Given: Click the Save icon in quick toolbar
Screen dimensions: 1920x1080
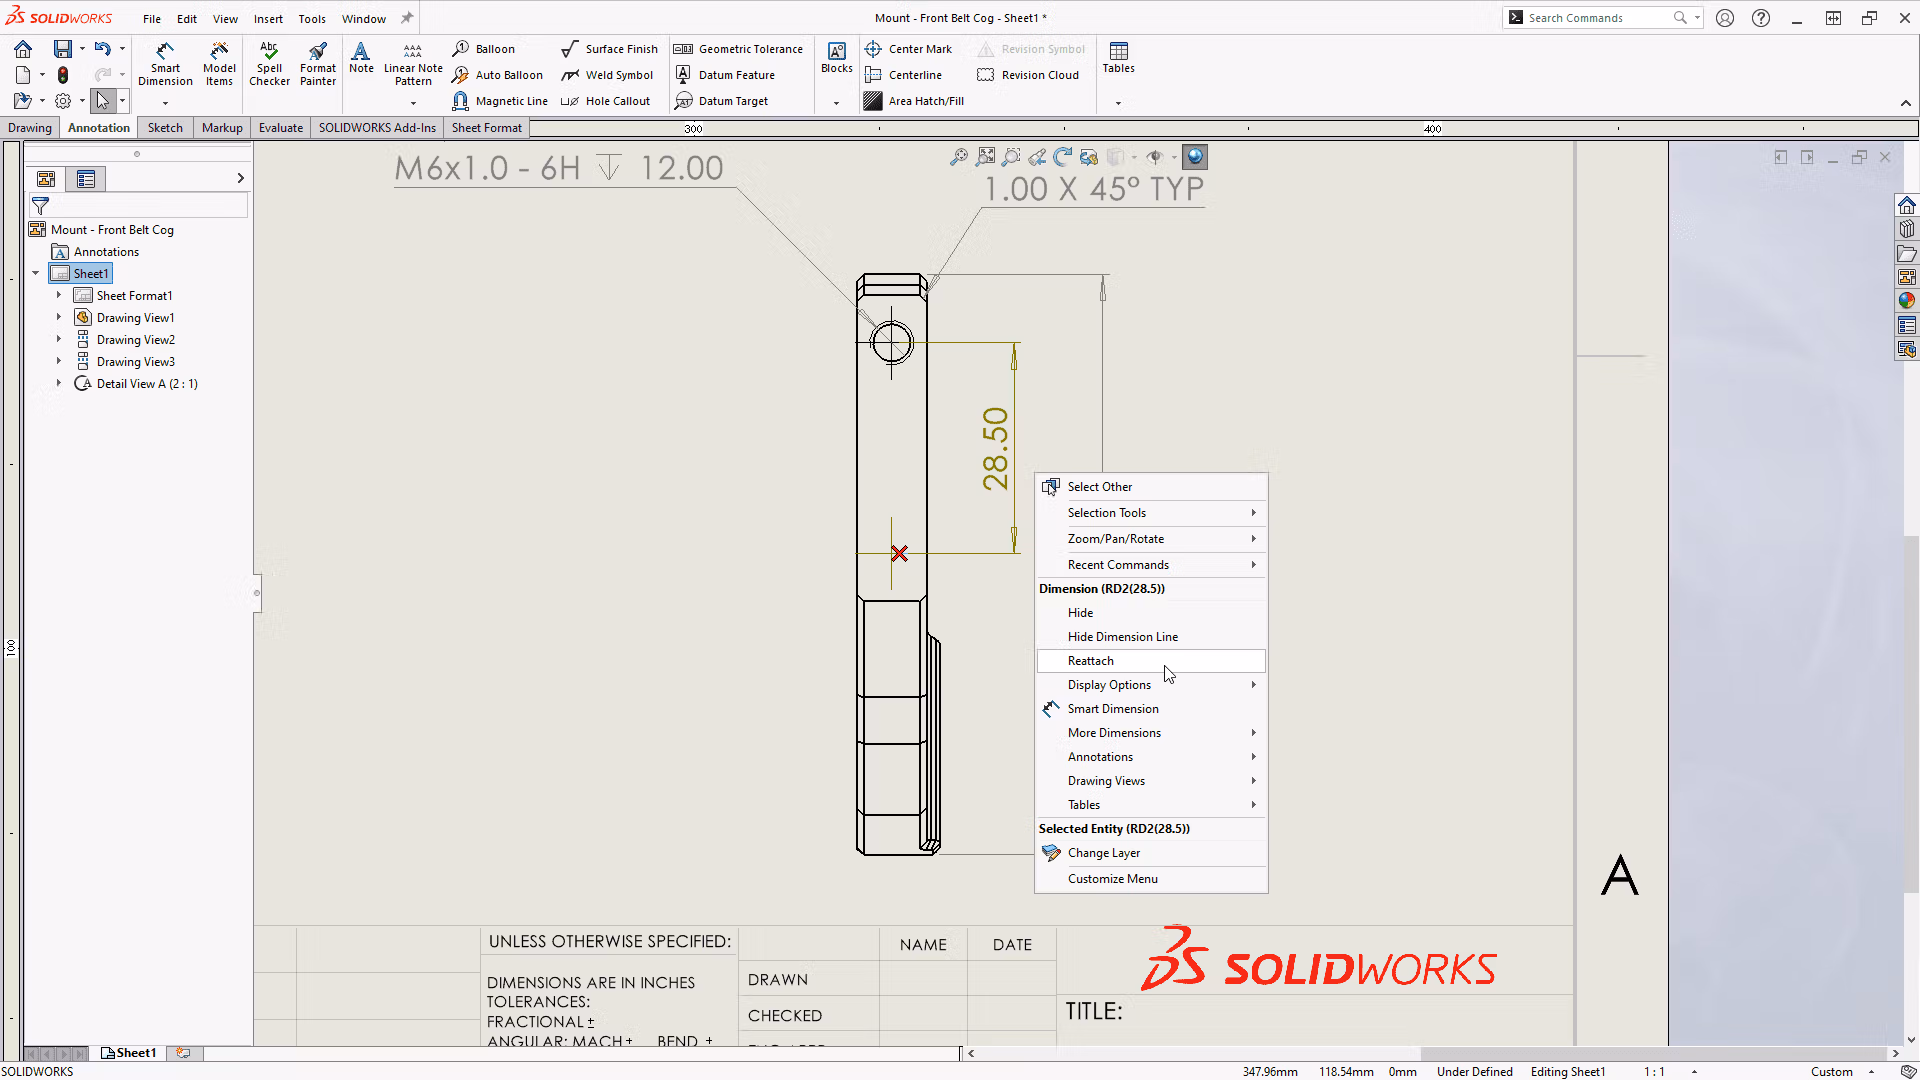Looking at the screenshot, I should (63, 48).
